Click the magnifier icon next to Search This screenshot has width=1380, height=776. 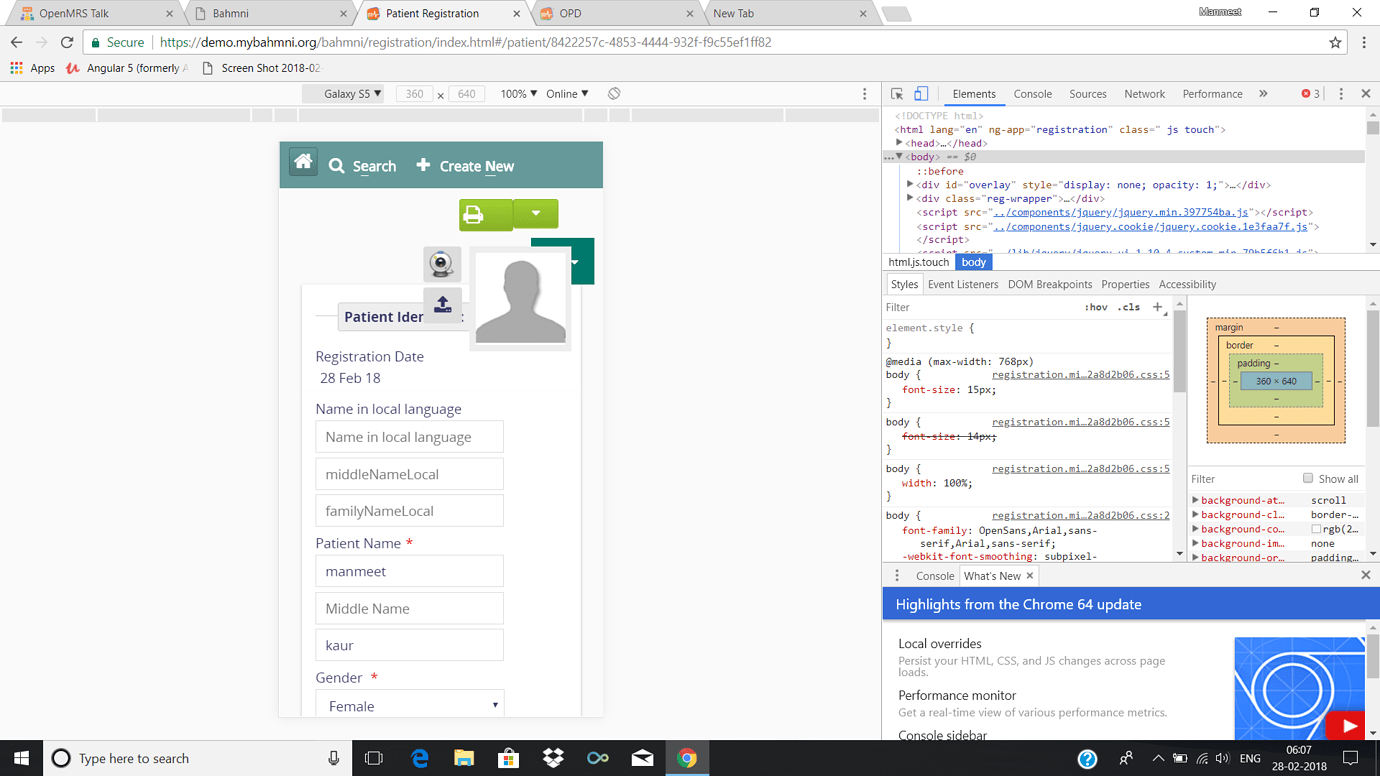click(336, 166)
